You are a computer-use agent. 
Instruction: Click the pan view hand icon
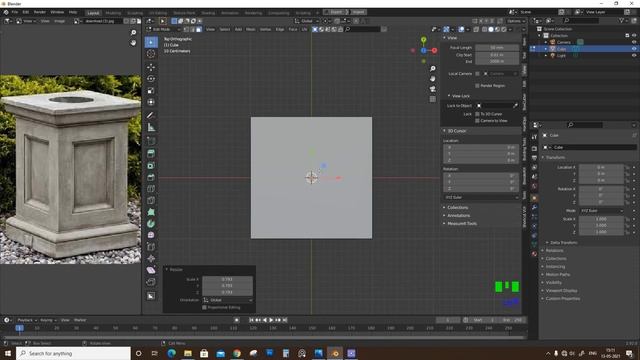point(433,78)
